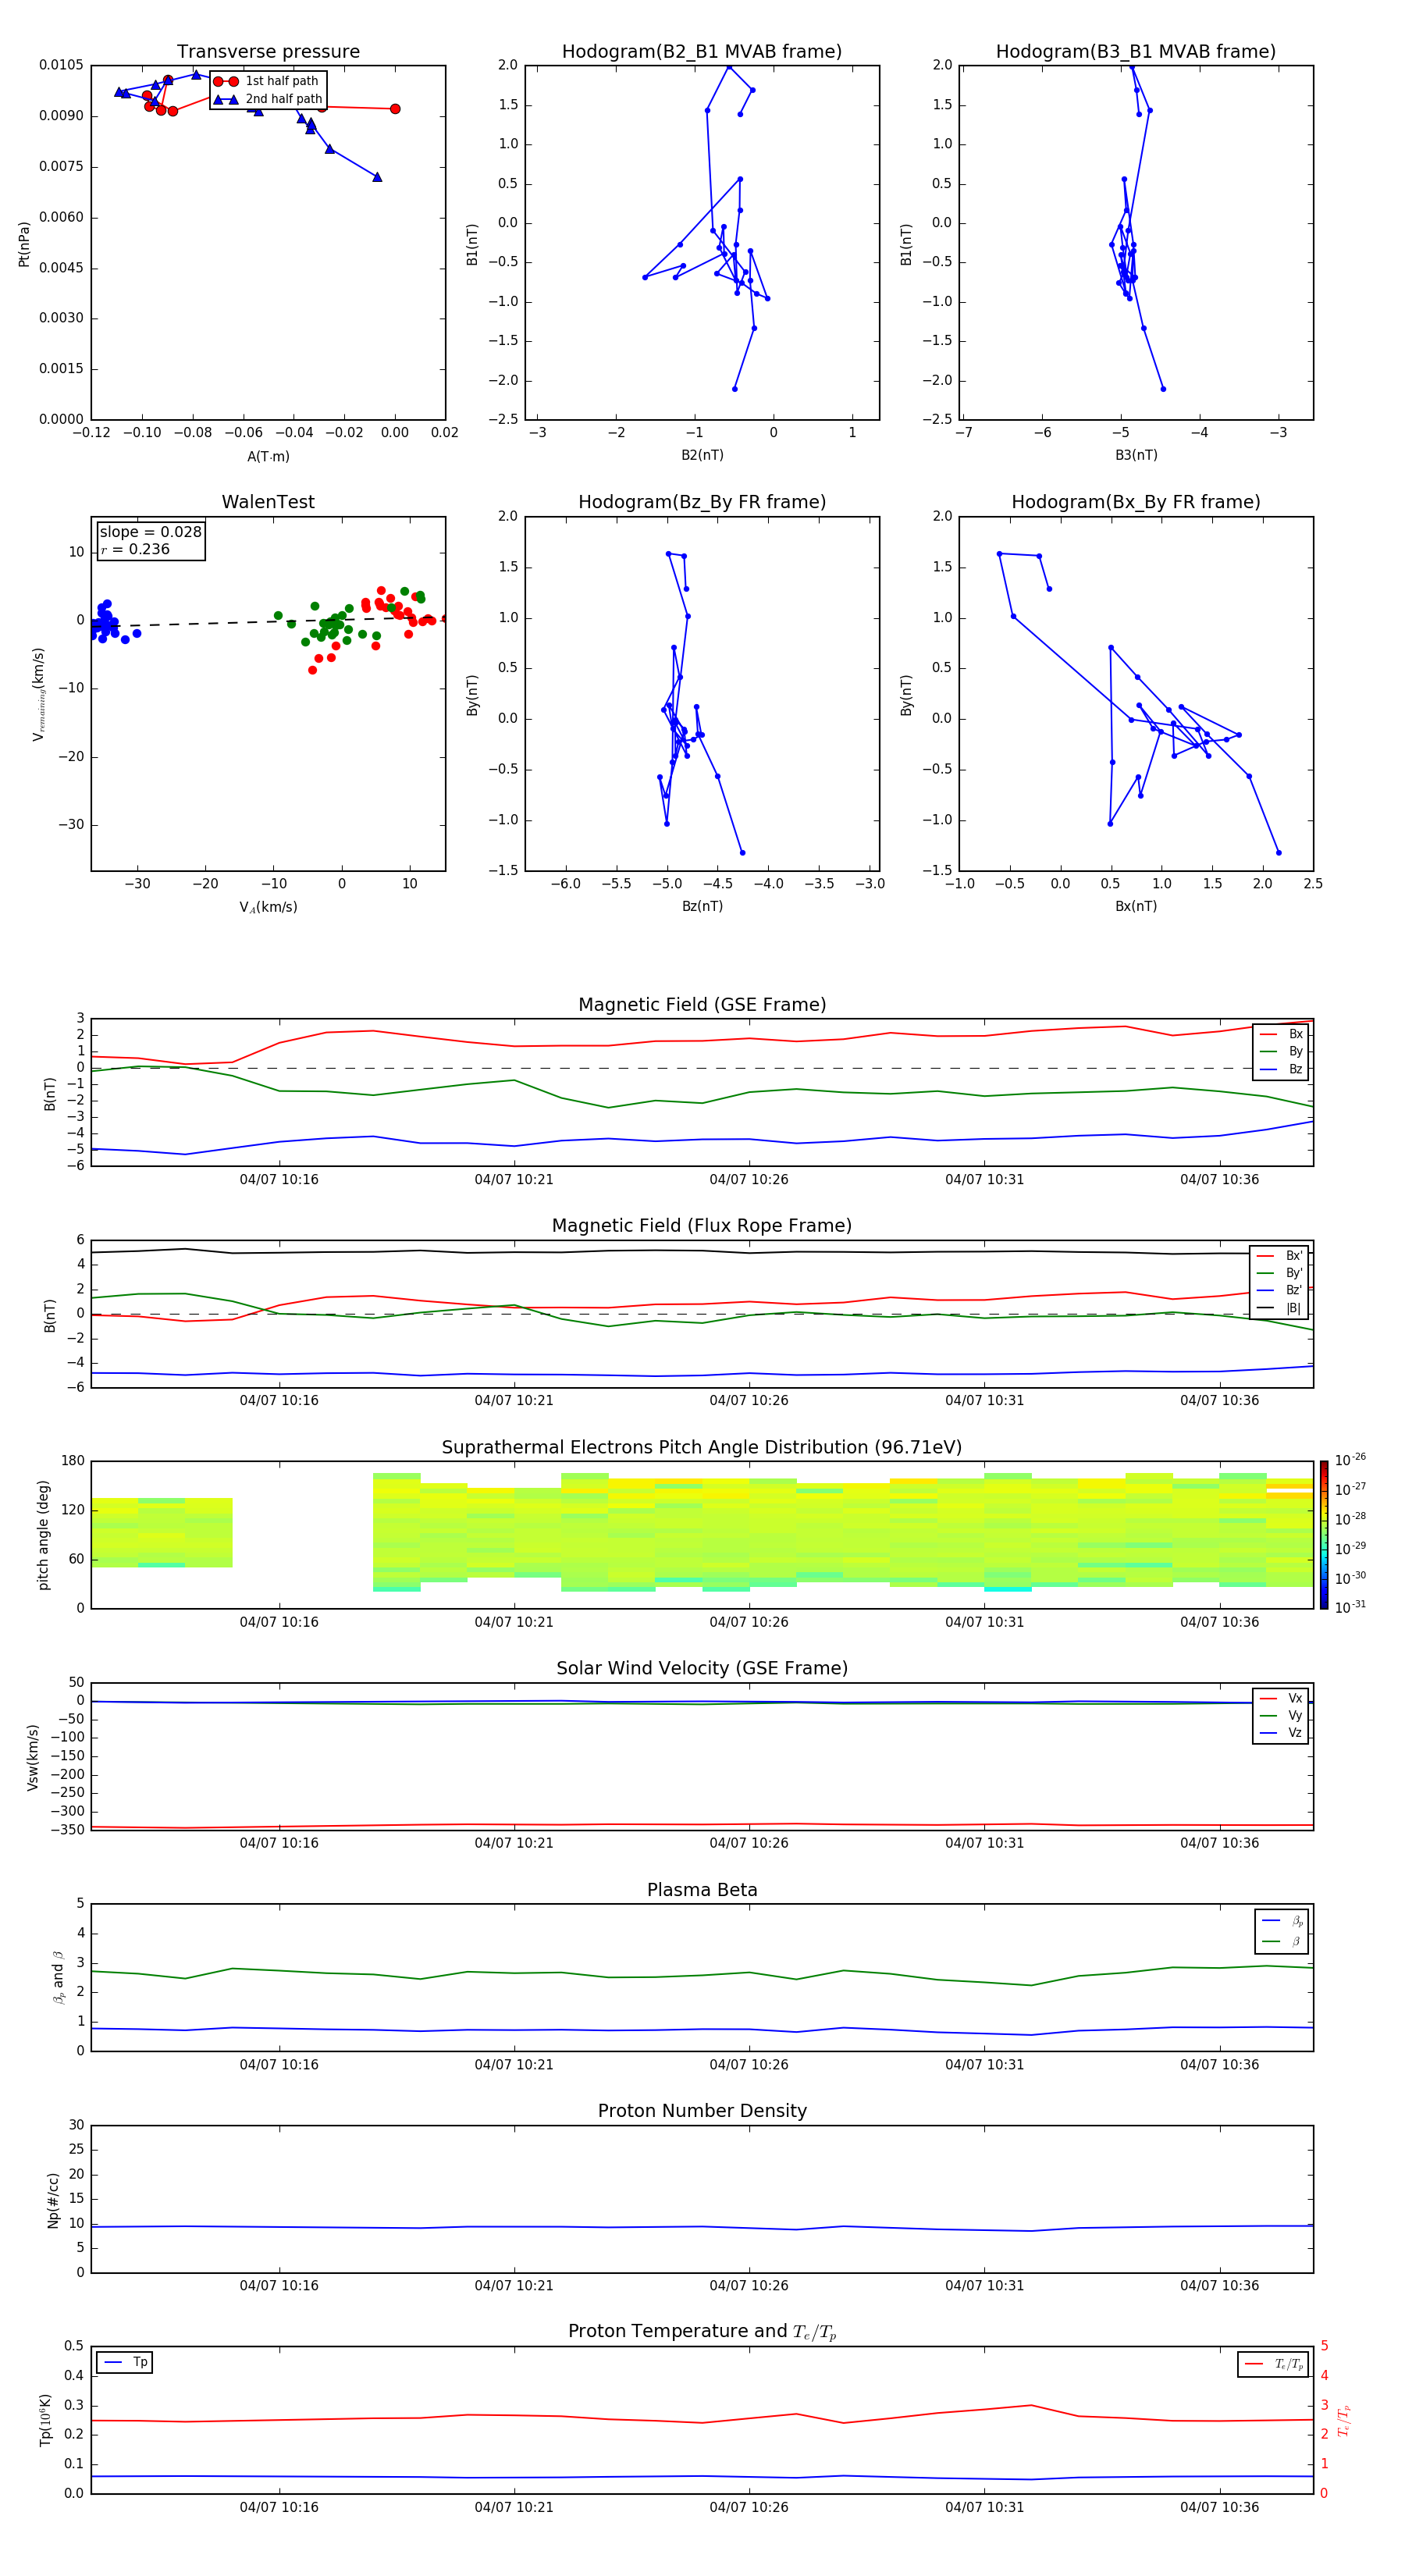Click the −350 tick on Vsw axis
This screenshot has width=1405, height=2576.
click(67, 1830)
